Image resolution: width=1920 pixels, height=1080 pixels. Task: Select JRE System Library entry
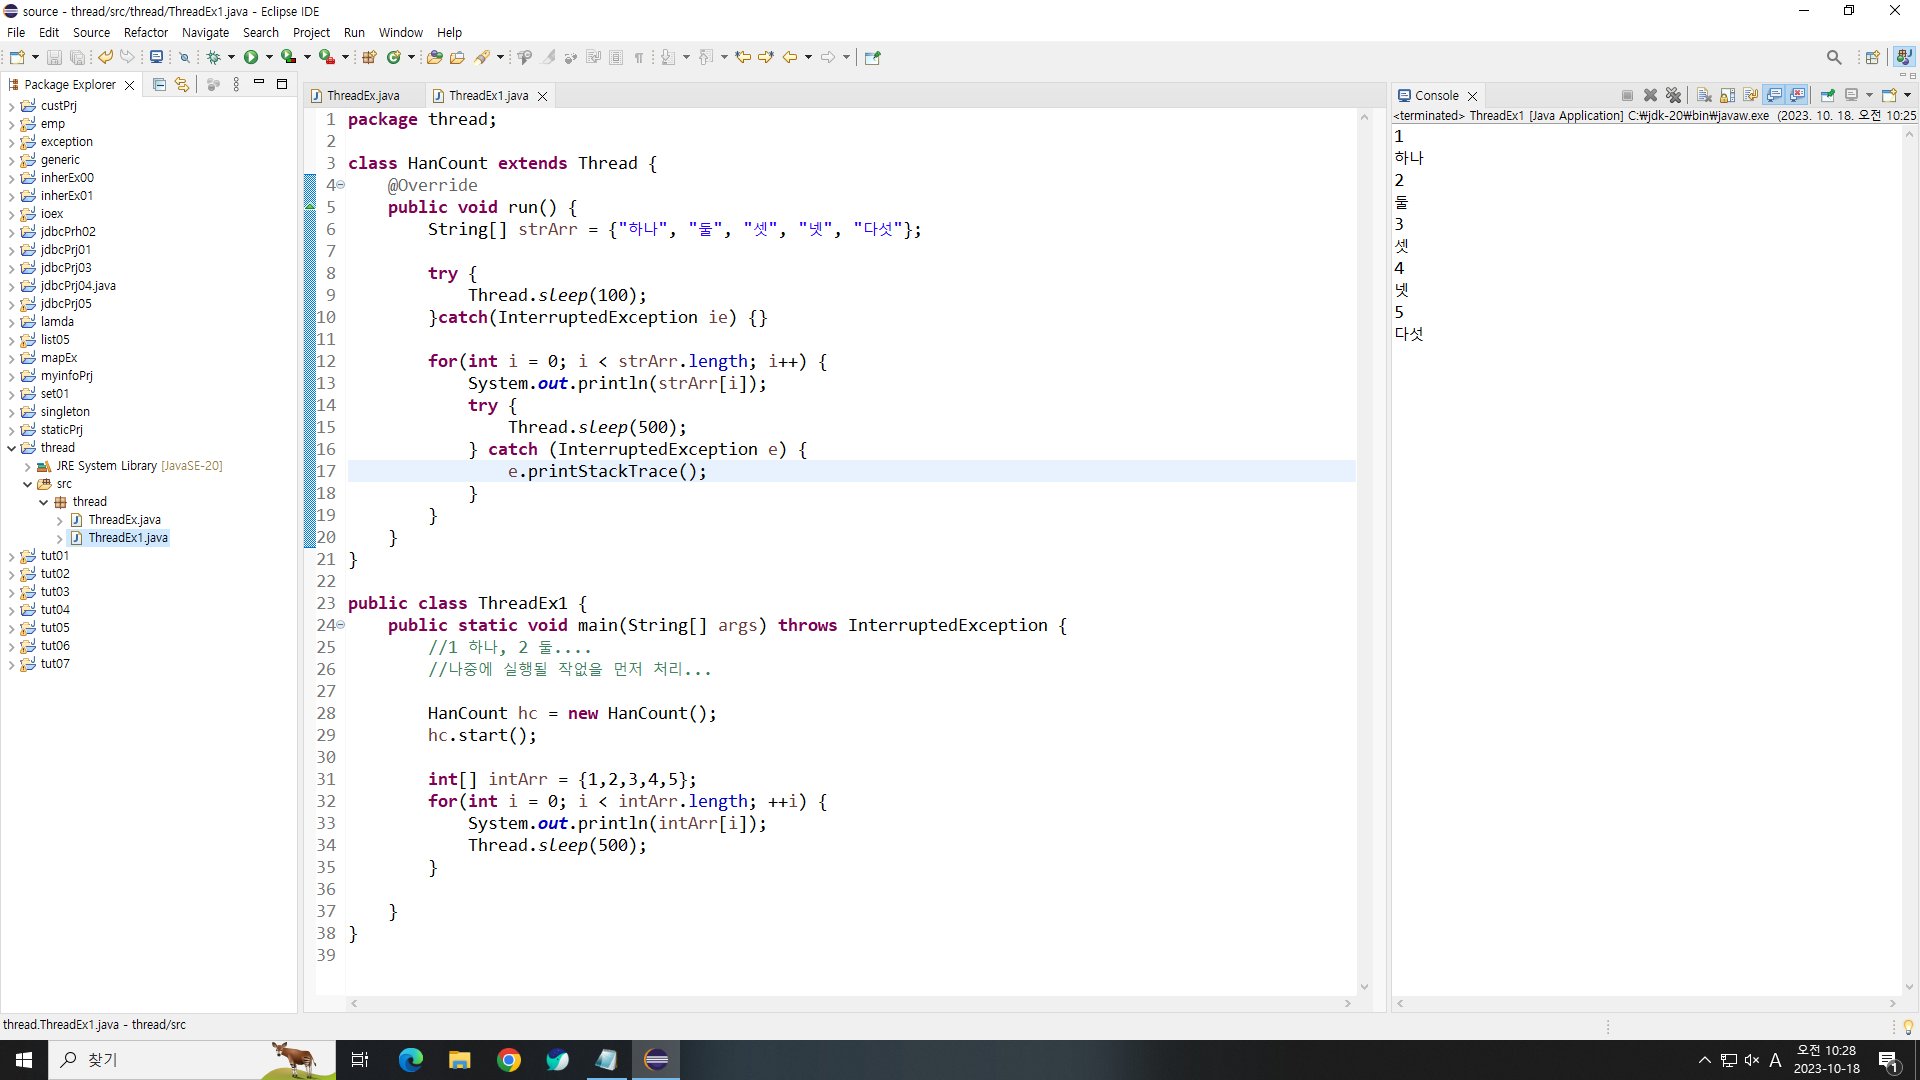[106, 466]
